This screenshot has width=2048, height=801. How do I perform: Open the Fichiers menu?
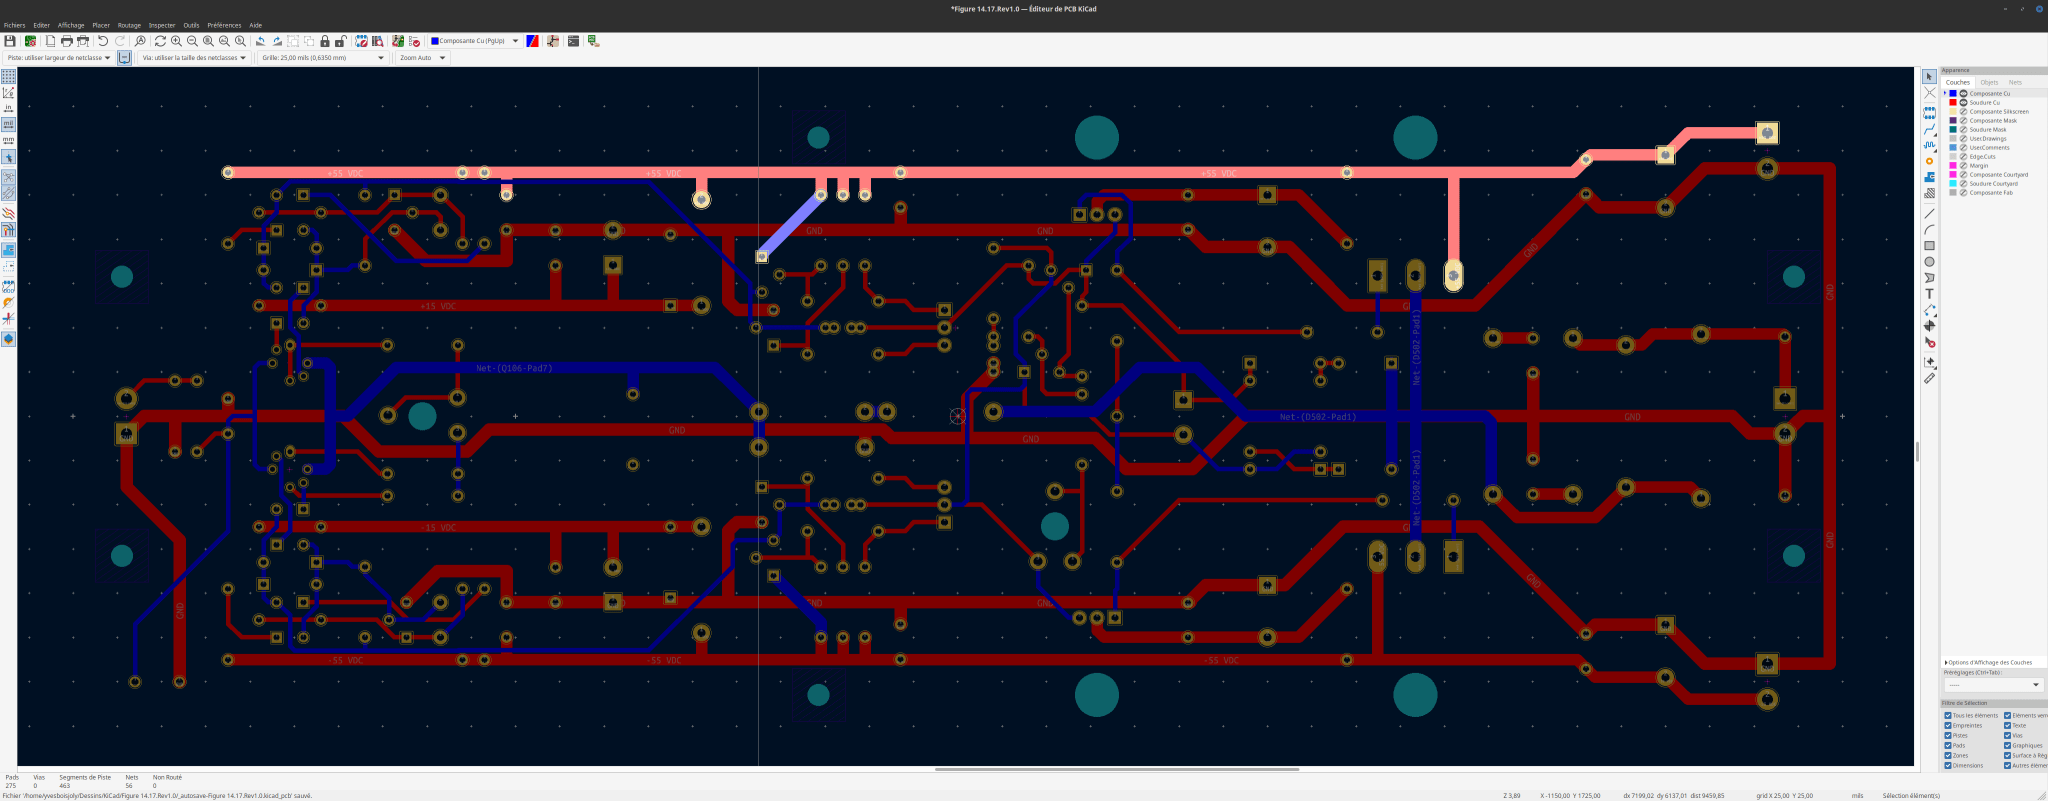(14, 25)
